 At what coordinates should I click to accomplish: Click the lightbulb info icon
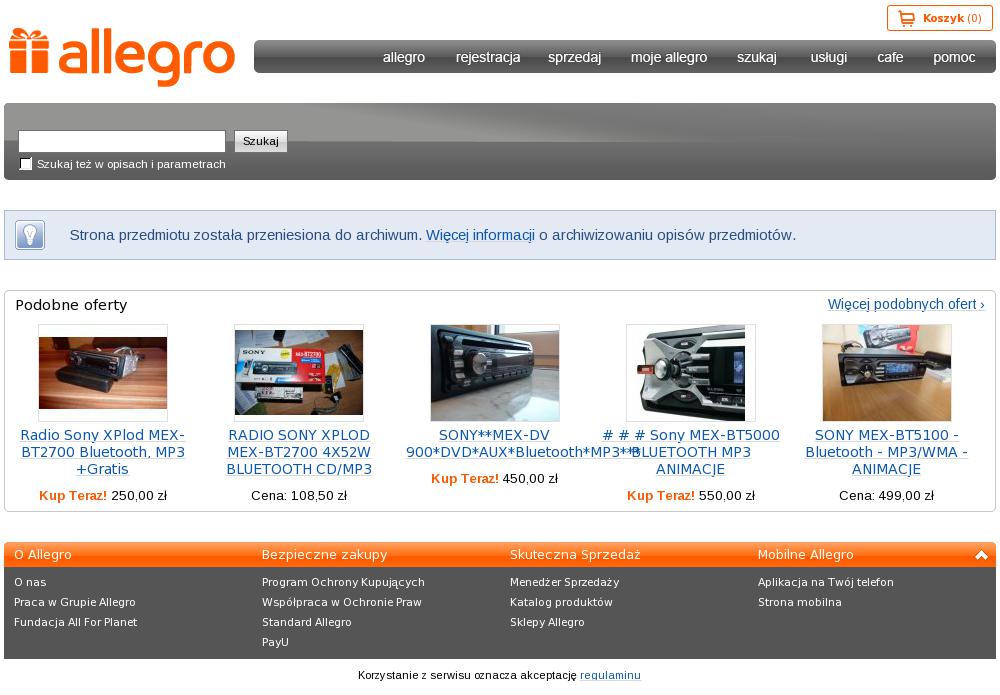pos(30,235)
